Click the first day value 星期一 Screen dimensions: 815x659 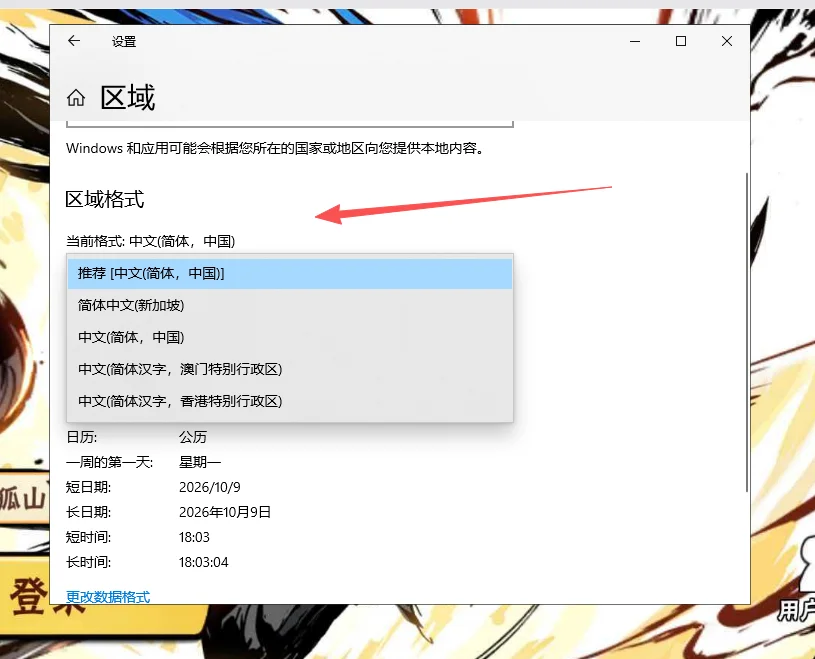(x=200, y=462)
